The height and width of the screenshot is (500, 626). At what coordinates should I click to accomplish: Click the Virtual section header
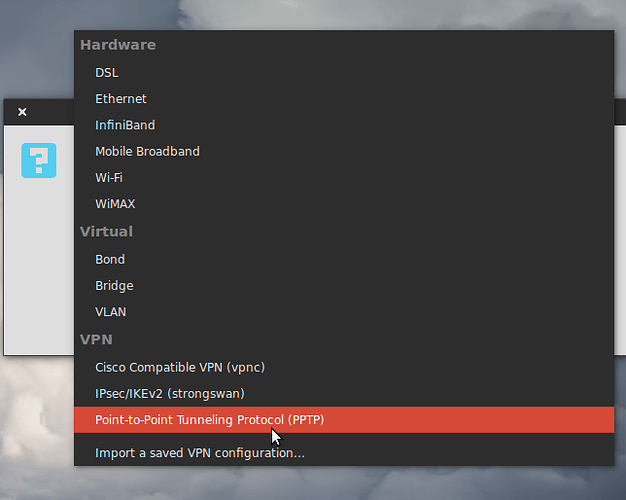coord(106,231)
